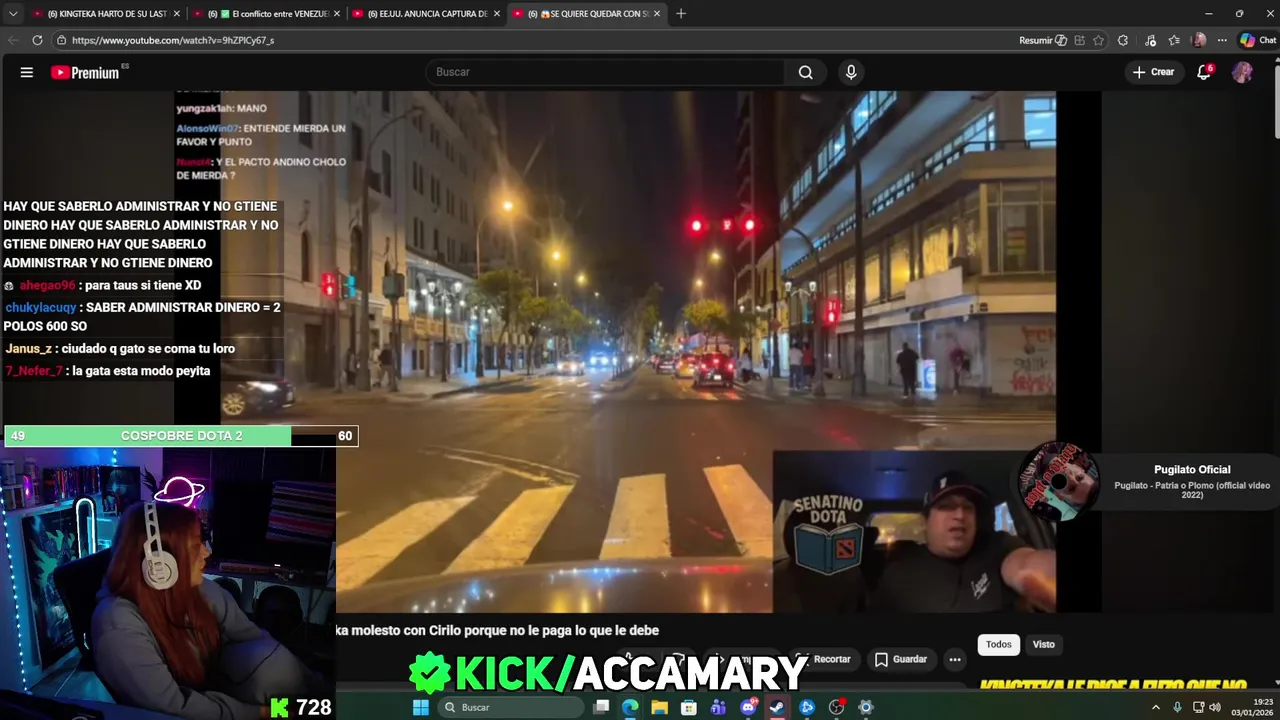Screen dimensions: 1280x720
Task: Open the more actions ellipsis under the video
Action: tap(955, 659)
